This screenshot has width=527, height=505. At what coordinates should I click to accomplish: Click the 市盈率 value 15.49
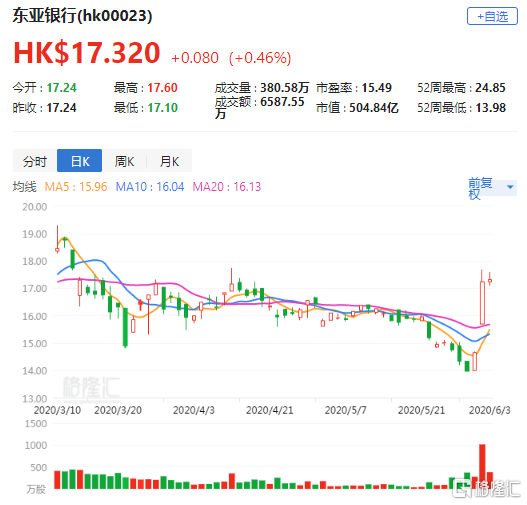pyautogui.click(x=376, y=88)
